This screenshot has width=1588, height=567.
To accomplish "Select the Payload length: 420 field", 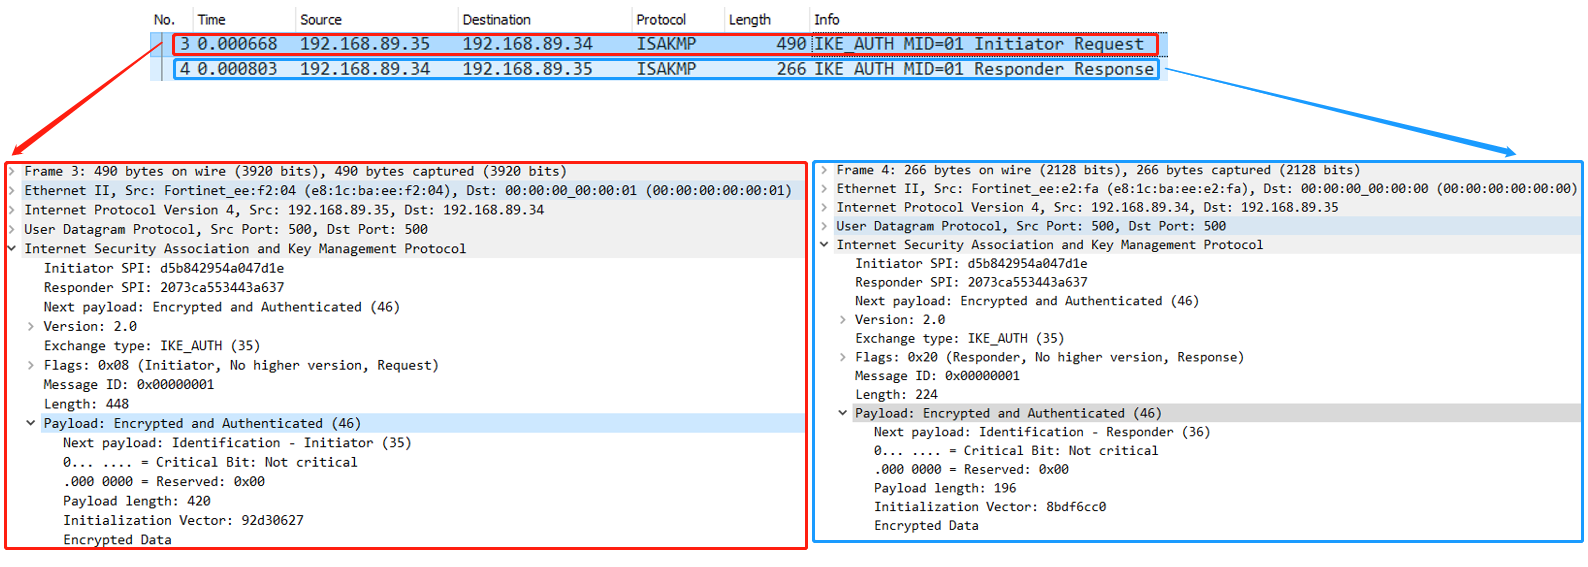I will 137,501.
